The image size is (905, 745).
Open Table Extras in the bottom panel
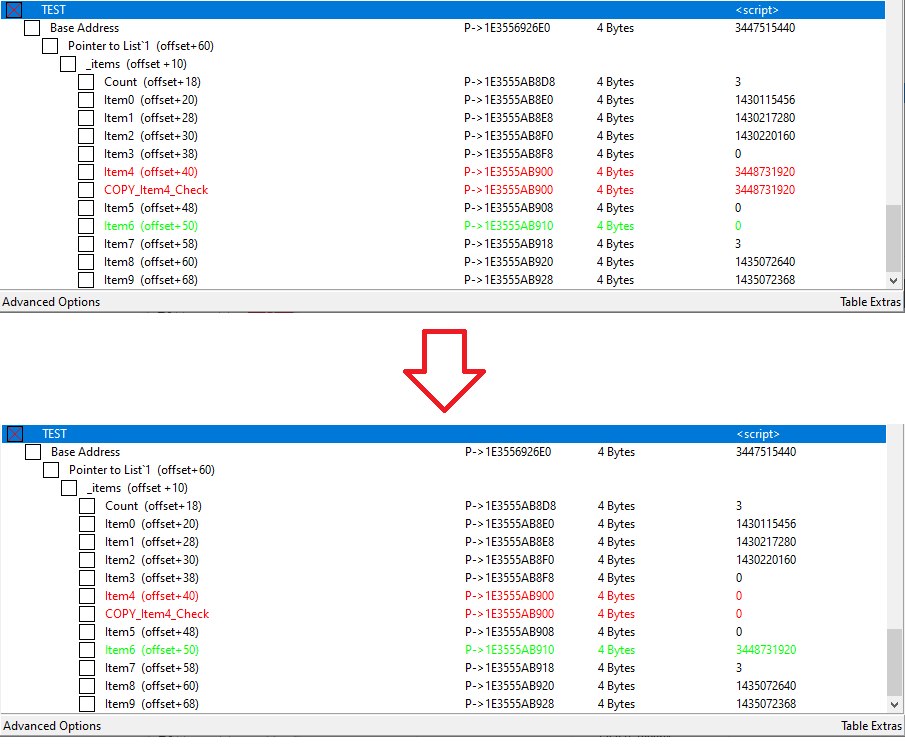(870, 726)
